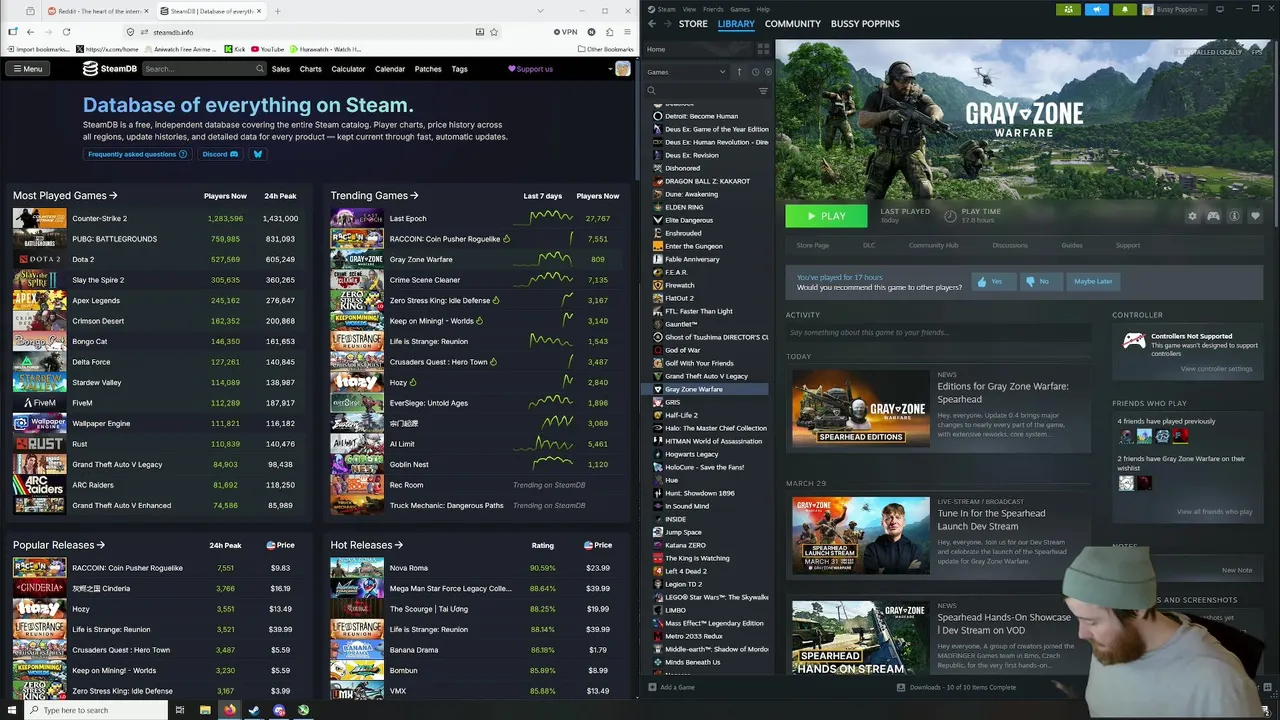Switch to Steam Big Picture mode icon
The height and width of the screenshot is (720, 1280).
coord(1219,9)
